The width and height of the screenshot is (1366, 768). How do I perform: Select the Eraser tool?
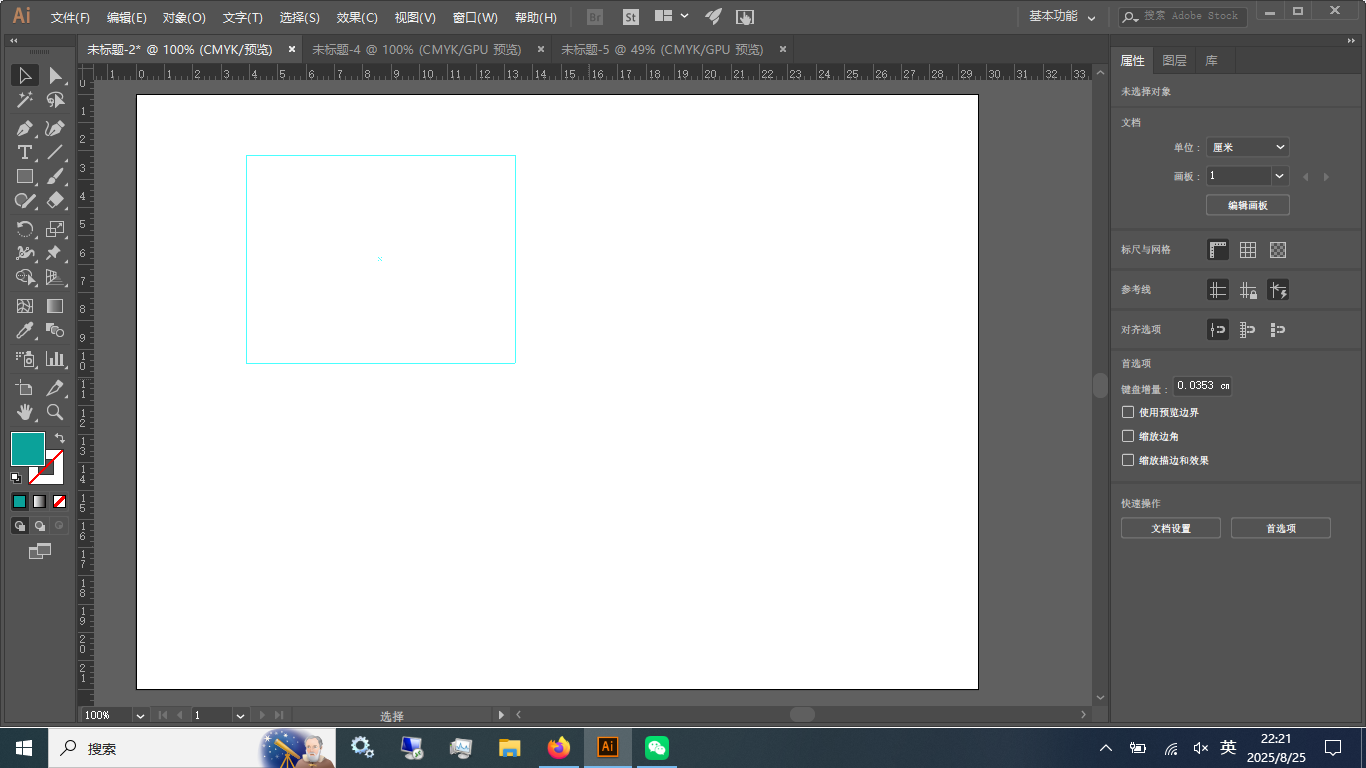[x=55, y=200]
